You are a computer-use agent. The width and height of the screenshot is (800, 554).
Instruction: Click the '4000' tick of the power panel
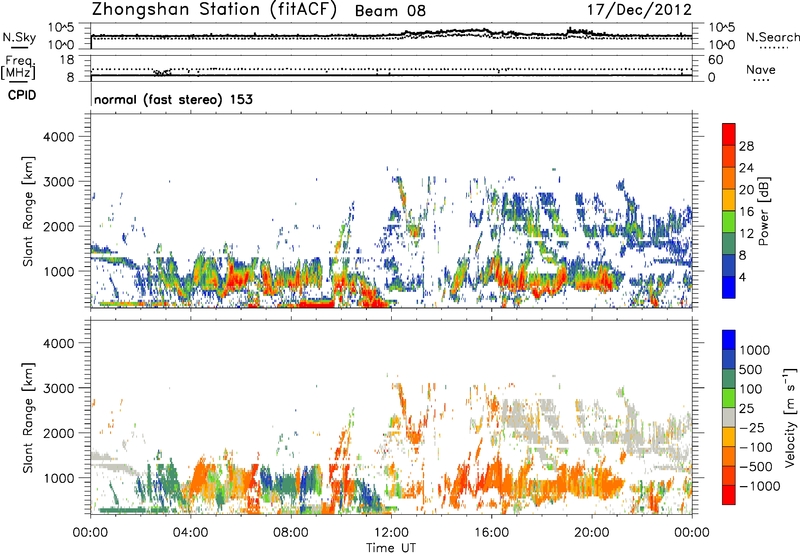[x=58, y=137]
